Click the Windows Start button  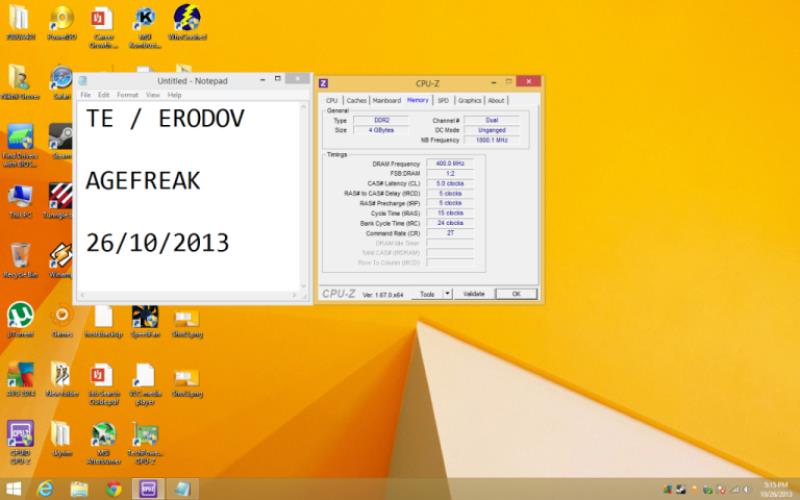point(13,488)
